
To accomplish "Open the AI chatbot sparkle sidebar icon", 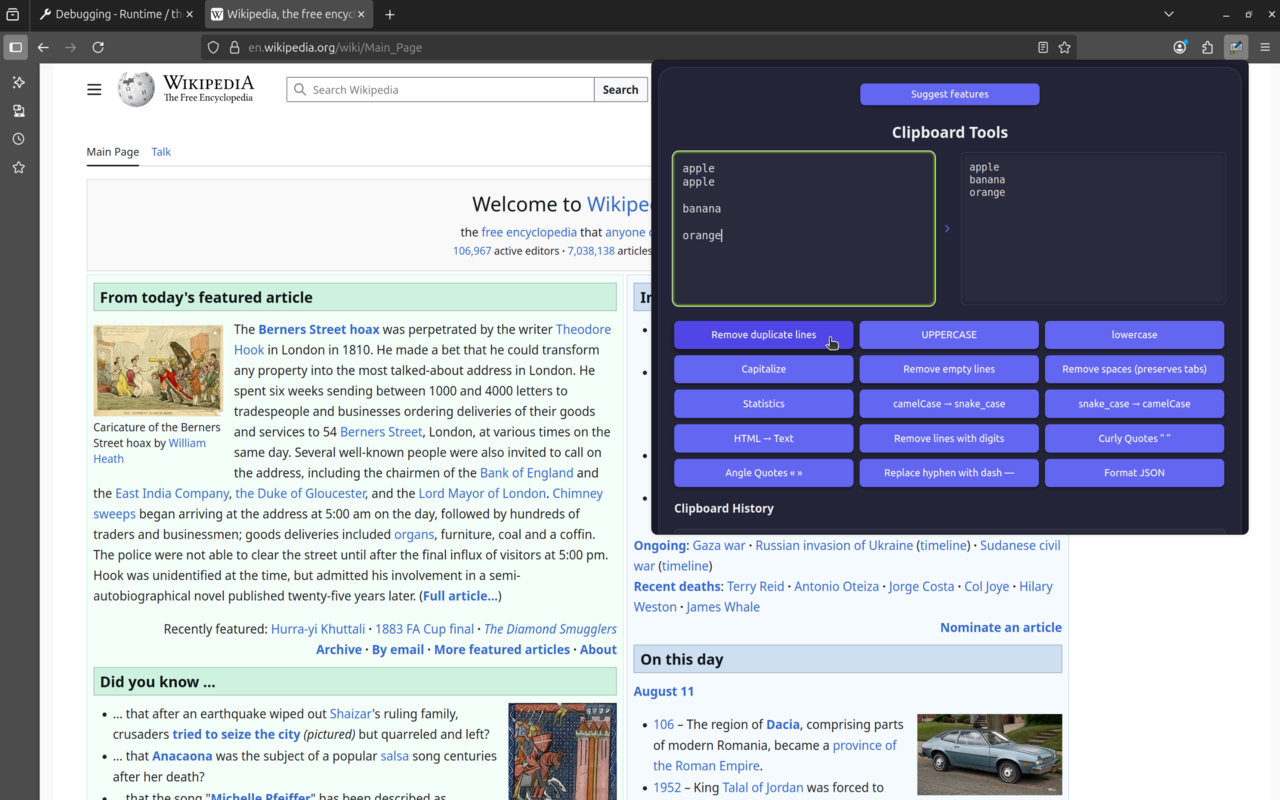I will click(18, 82).
